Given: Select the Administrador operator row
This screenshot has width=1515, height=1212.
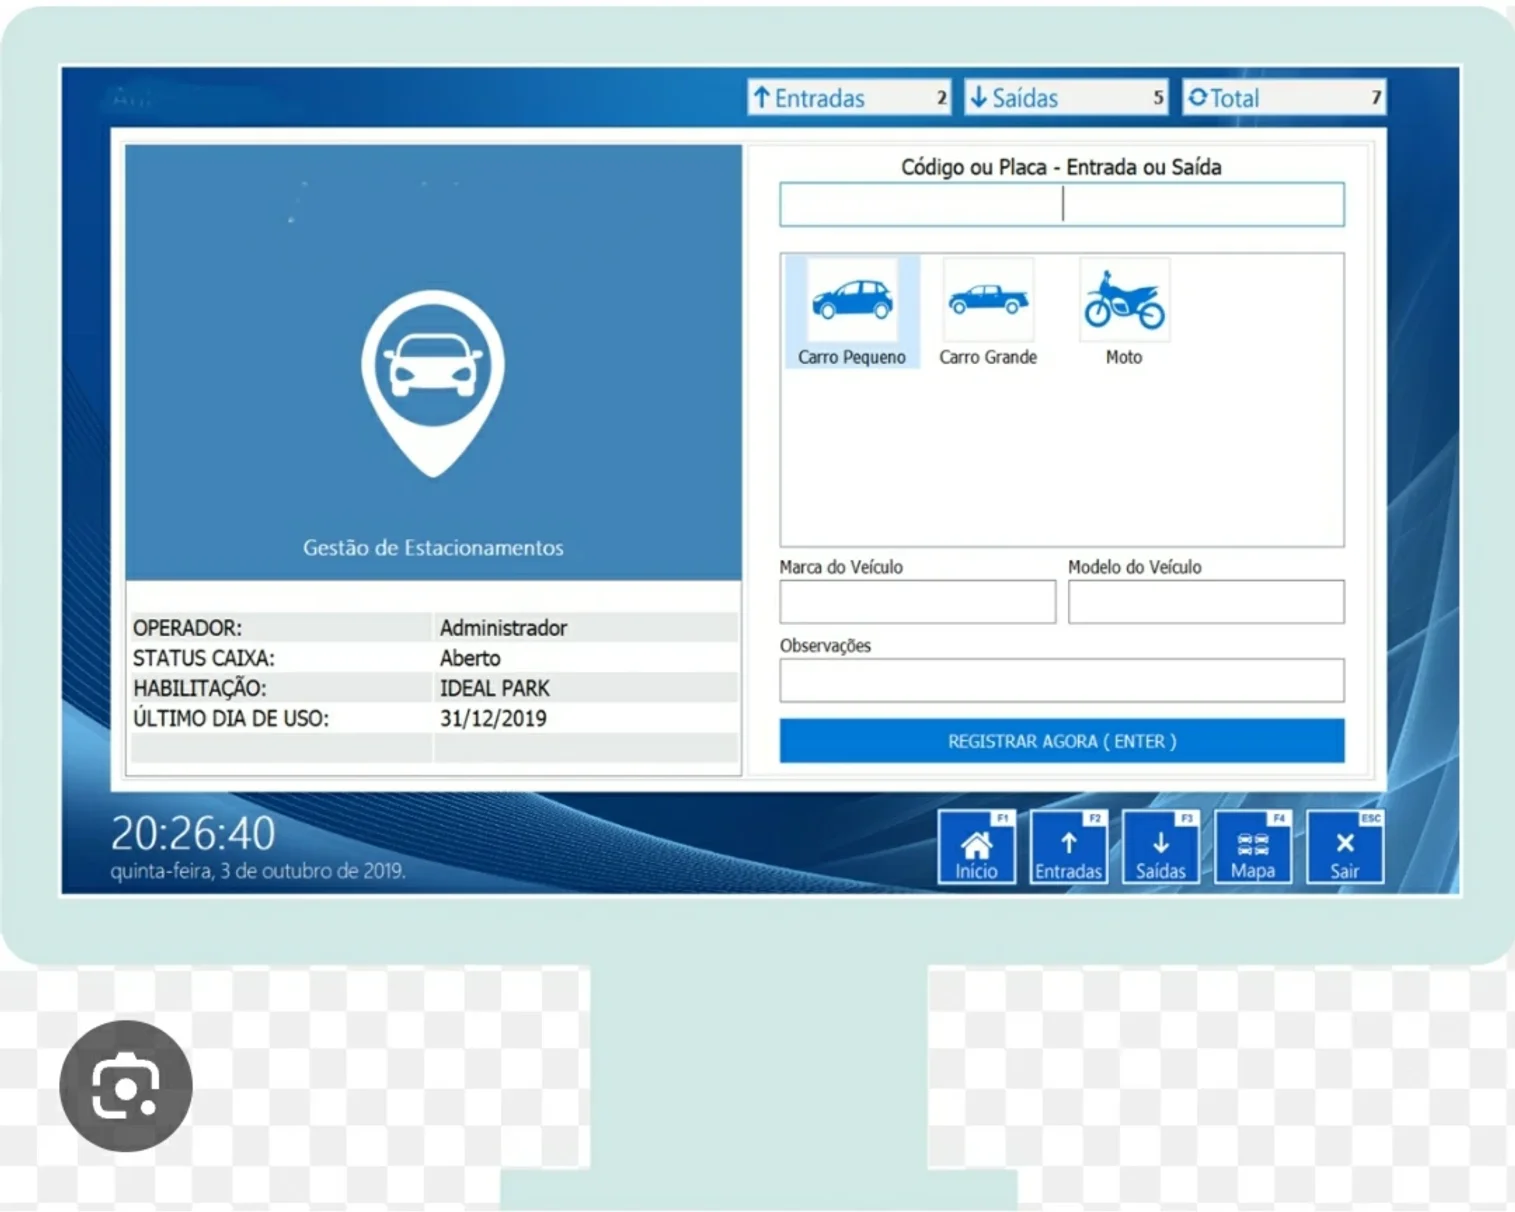Looking at the screenshot, I should tap(434, 627).
